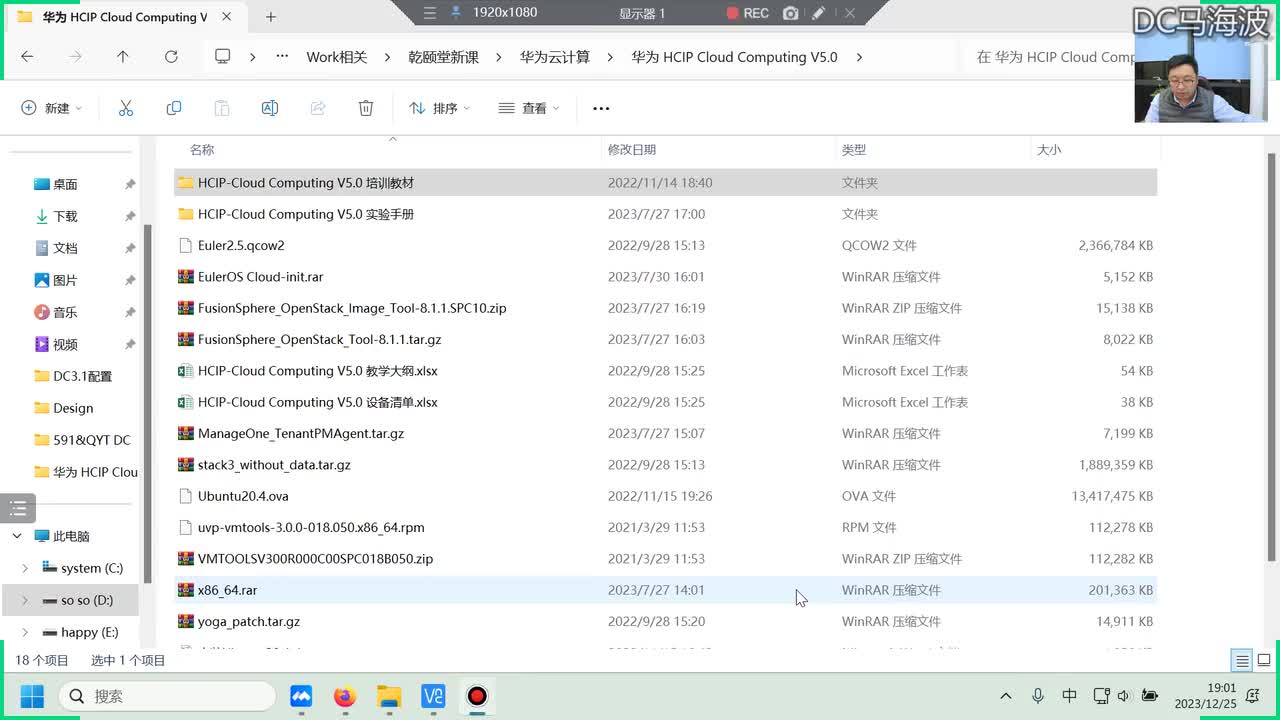The image size is (1280, 720).
Task: Expand the system (C:) drive node
Action: coord(25,568)
